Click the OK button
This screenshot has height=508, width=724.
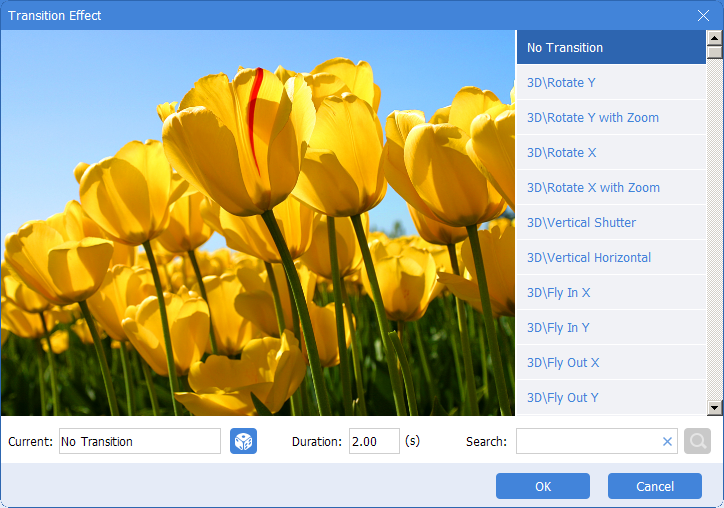(x=543, y=486)
